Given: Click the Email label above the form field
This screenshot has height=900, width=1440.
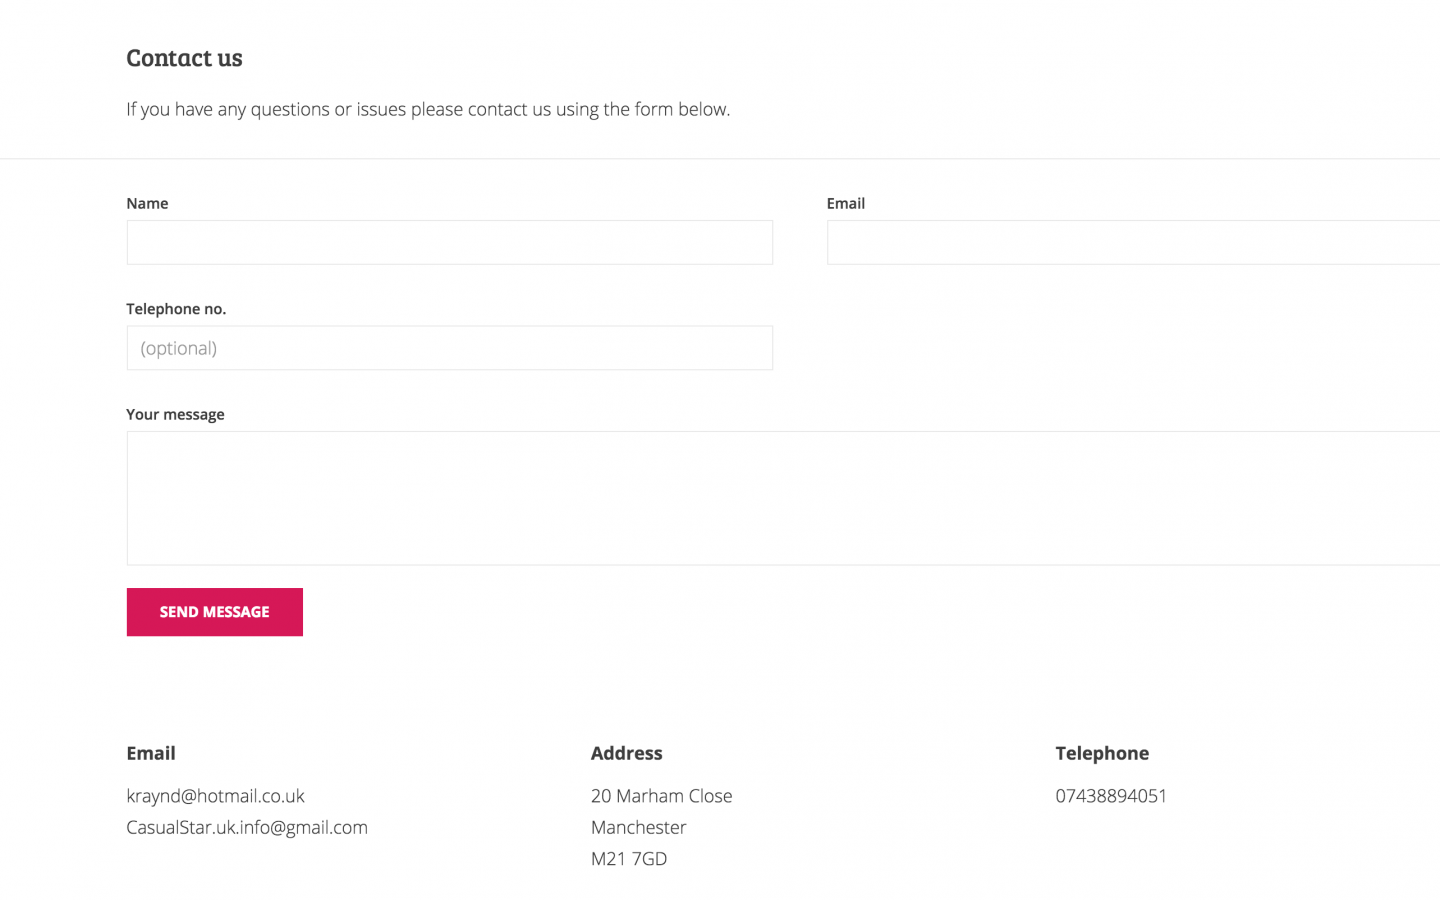Looking at the screenshot, I should tap(845, 203).
